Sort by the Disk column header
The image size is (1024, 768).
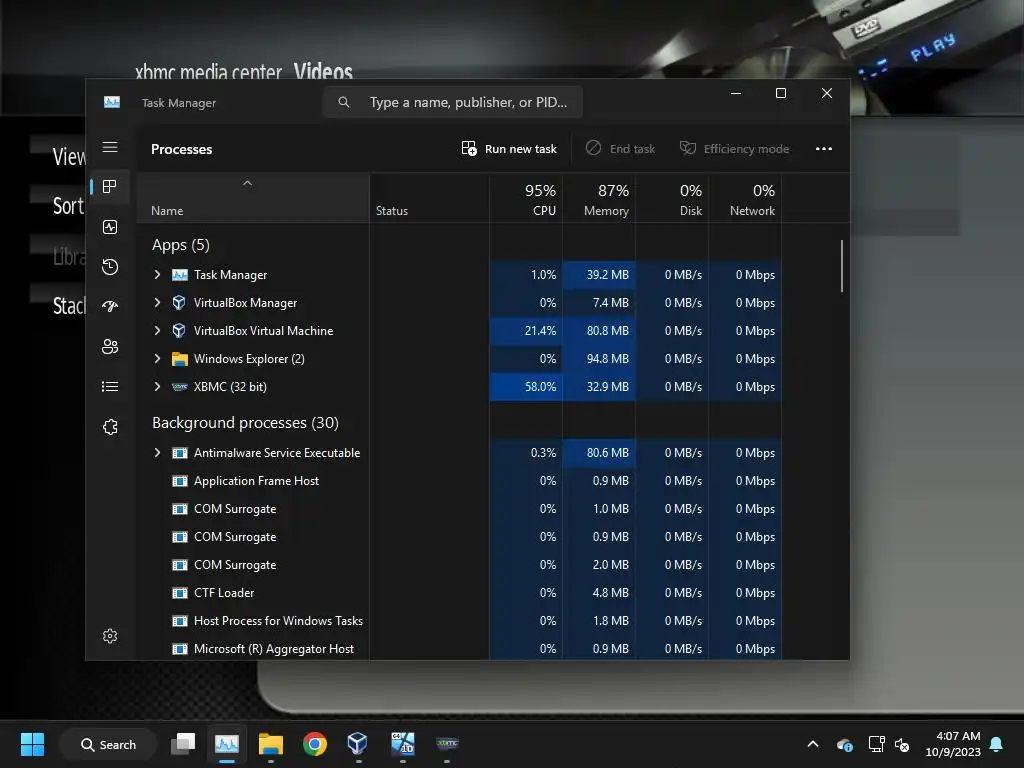pyautogui.click(x=672, y=199)
